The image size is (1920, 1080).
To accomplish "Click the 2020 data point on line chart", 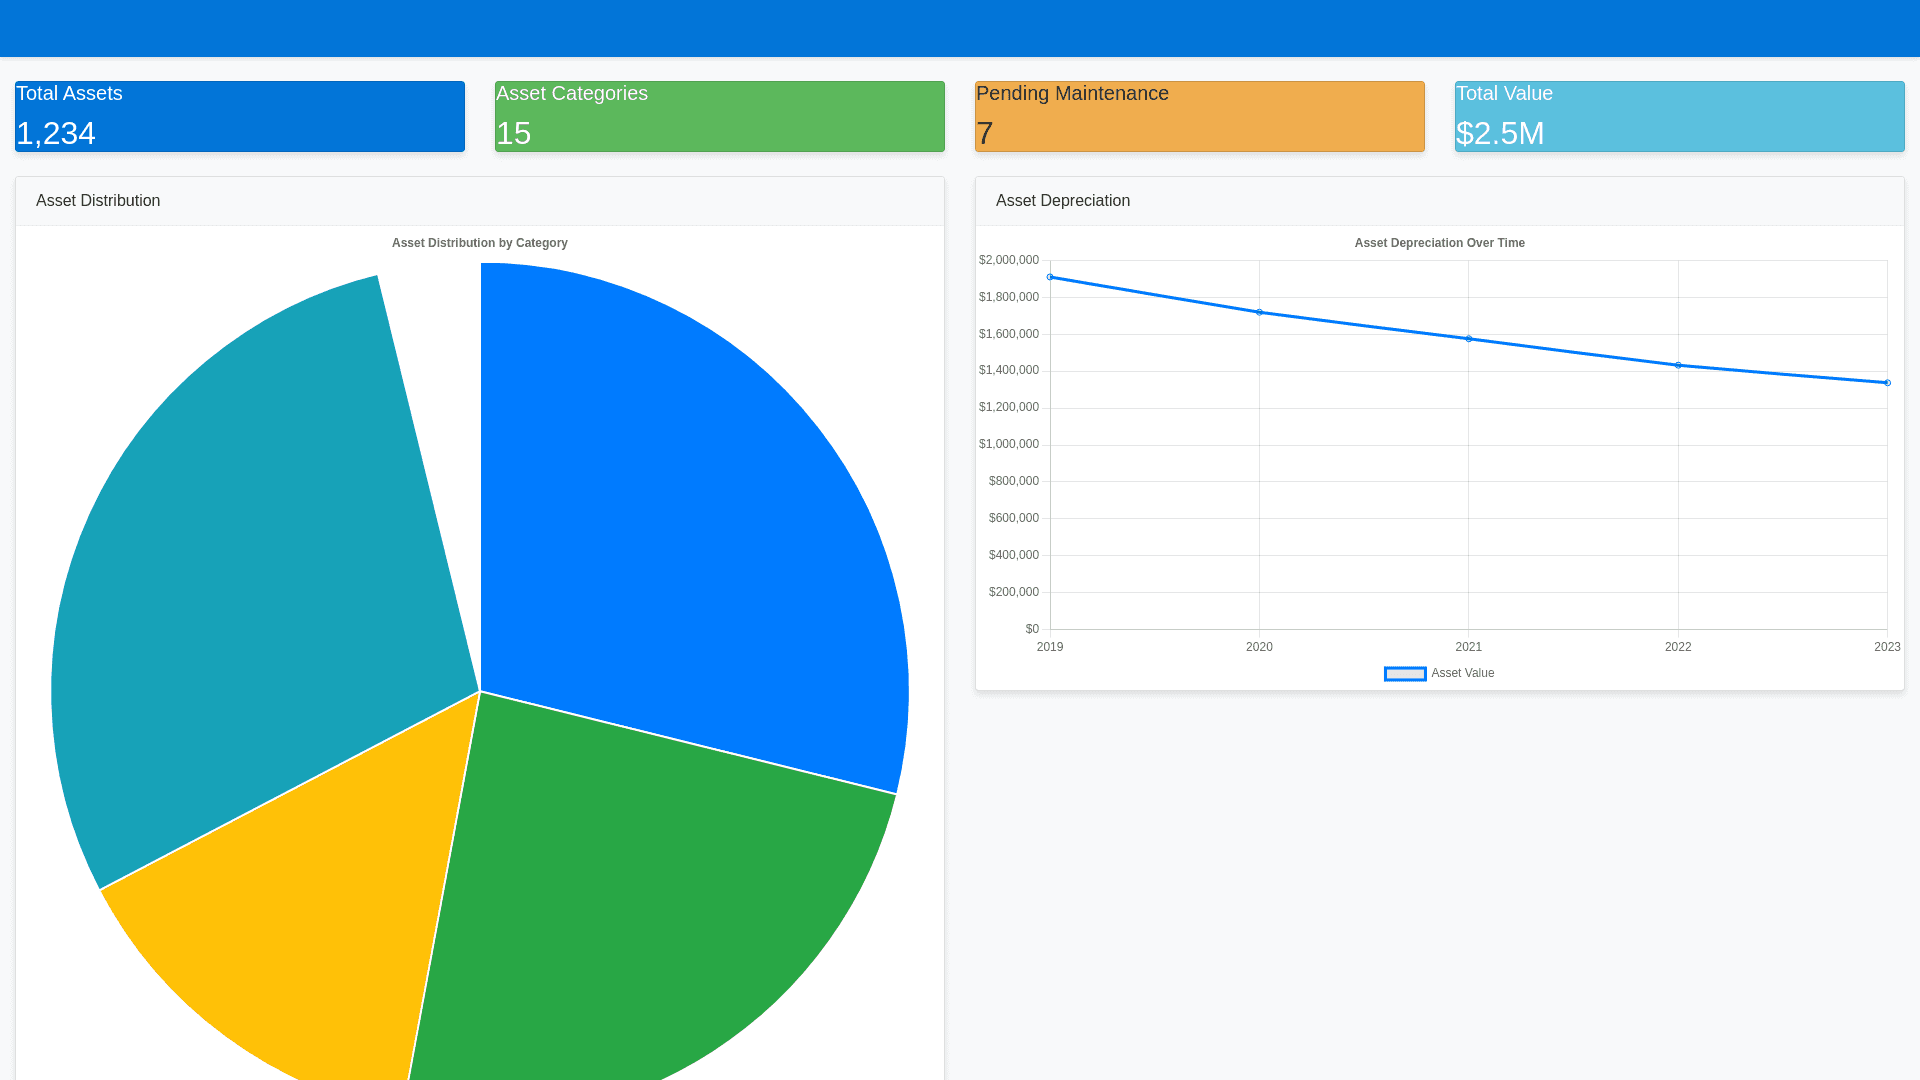I will (1259, 312).
